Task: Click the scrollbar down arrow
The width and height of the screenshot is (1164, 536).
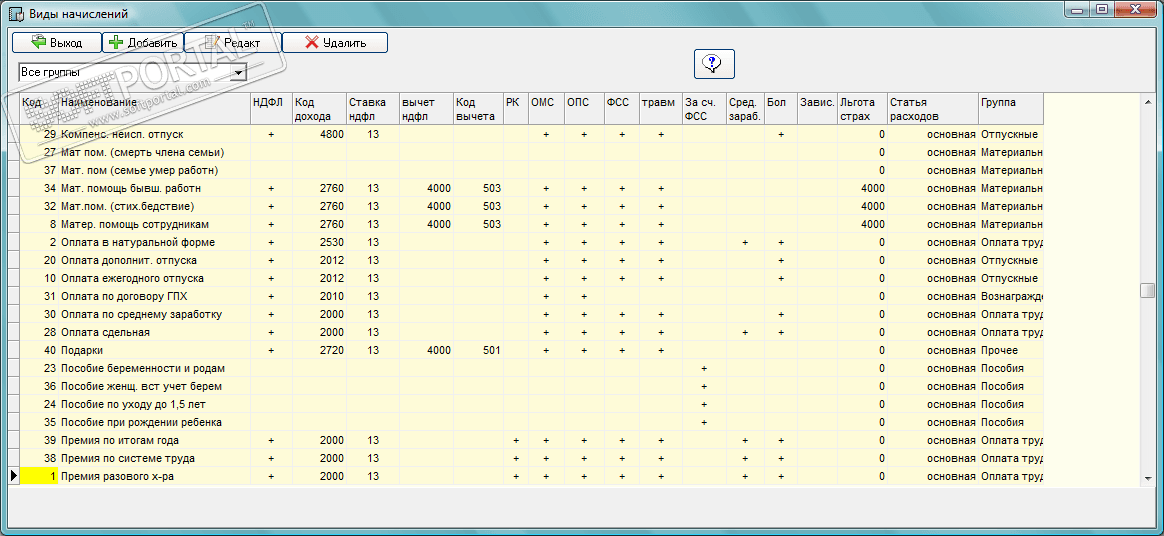Action: [1148, 479]
